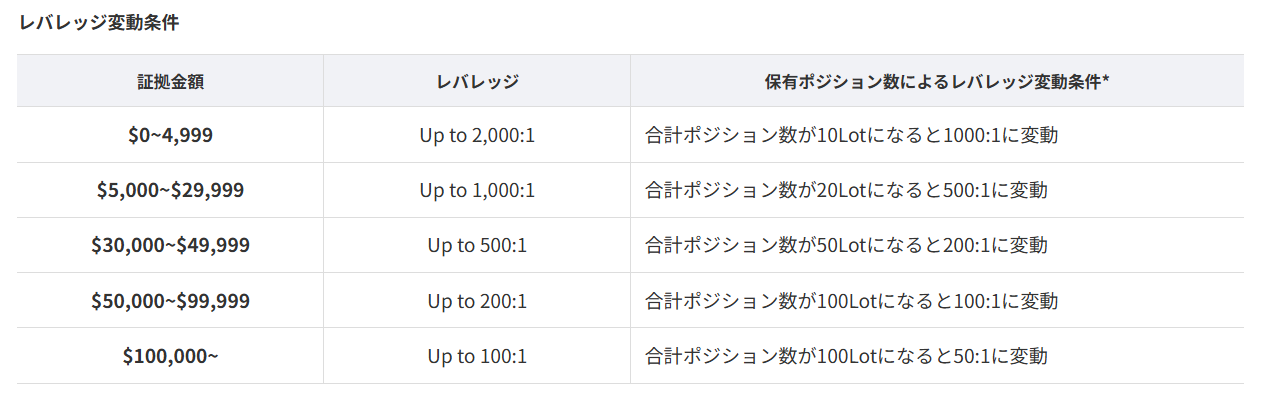Click the Up to 2,000:1 leverage cell
Image resolution: width=1265 pixels, height=407 pixels.
[477, 135]
